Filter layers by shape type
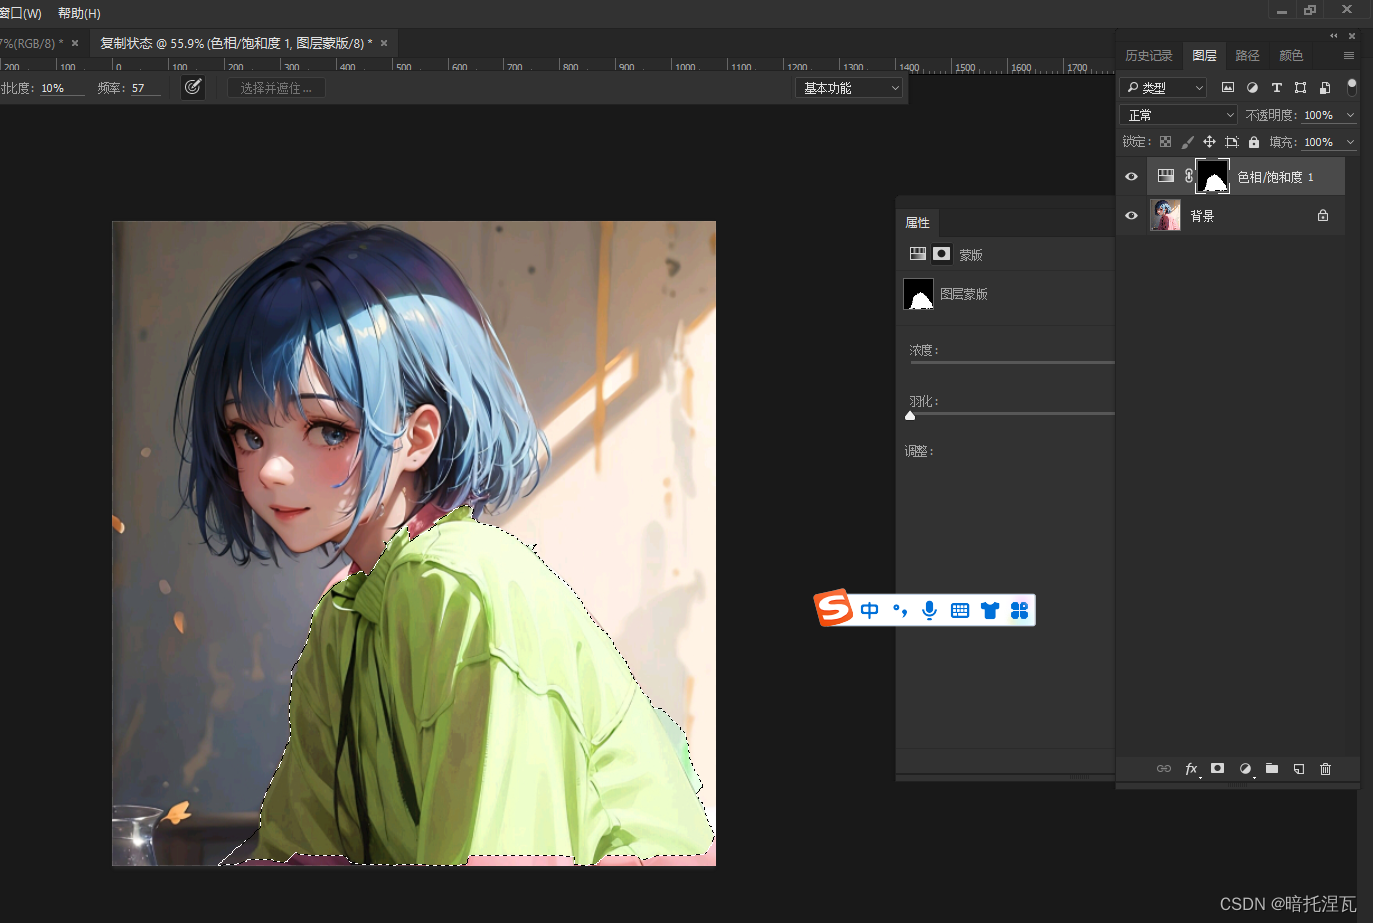Screen dimensions: 1373x923 [1300, 88]
